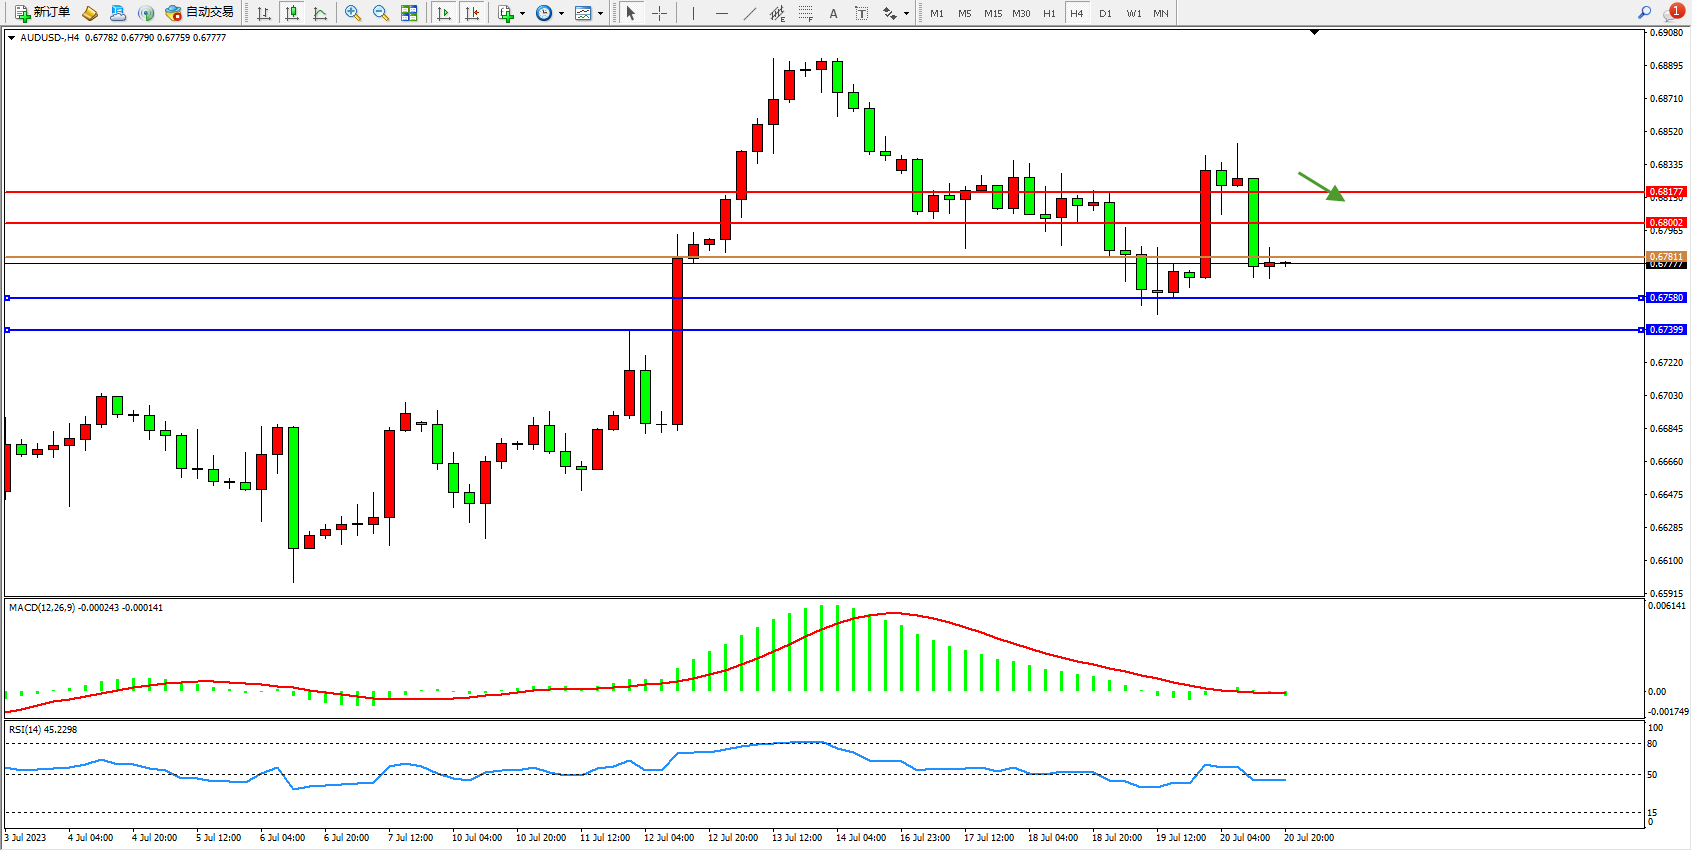Switch chart to bar chart mode
This screenshot has width=1692, height=851.
click(264, 13)
